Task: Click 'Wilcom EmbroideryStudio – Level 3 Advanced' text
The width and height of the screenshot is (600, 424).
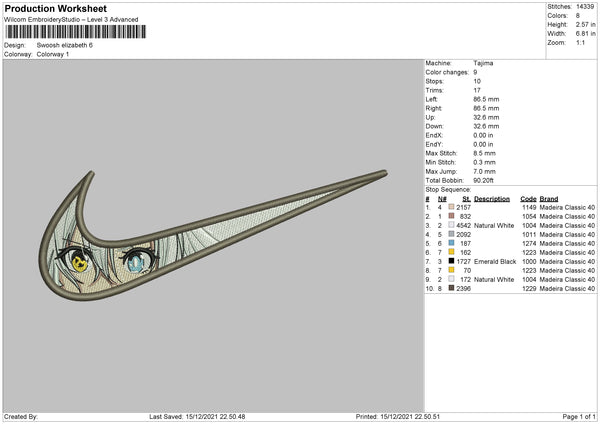Action: click(71, 20)
